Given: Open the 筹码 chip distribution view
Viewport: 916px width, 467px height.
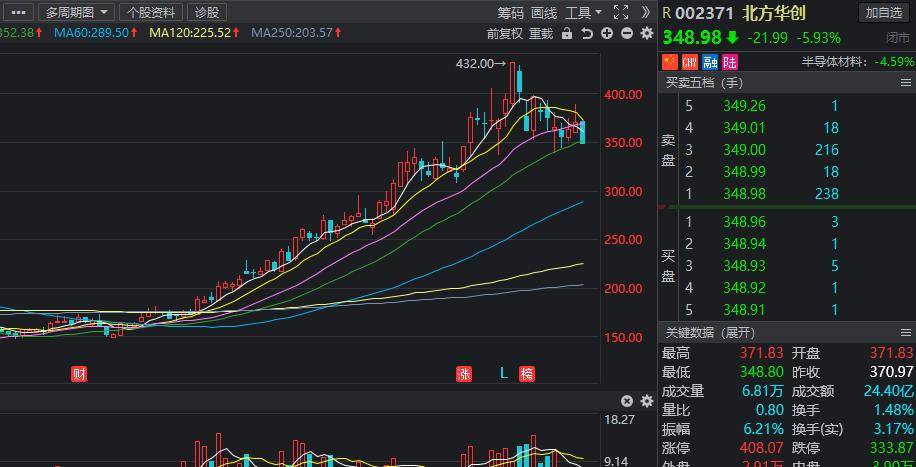Looking at the screenshot, I should [511, 12].
